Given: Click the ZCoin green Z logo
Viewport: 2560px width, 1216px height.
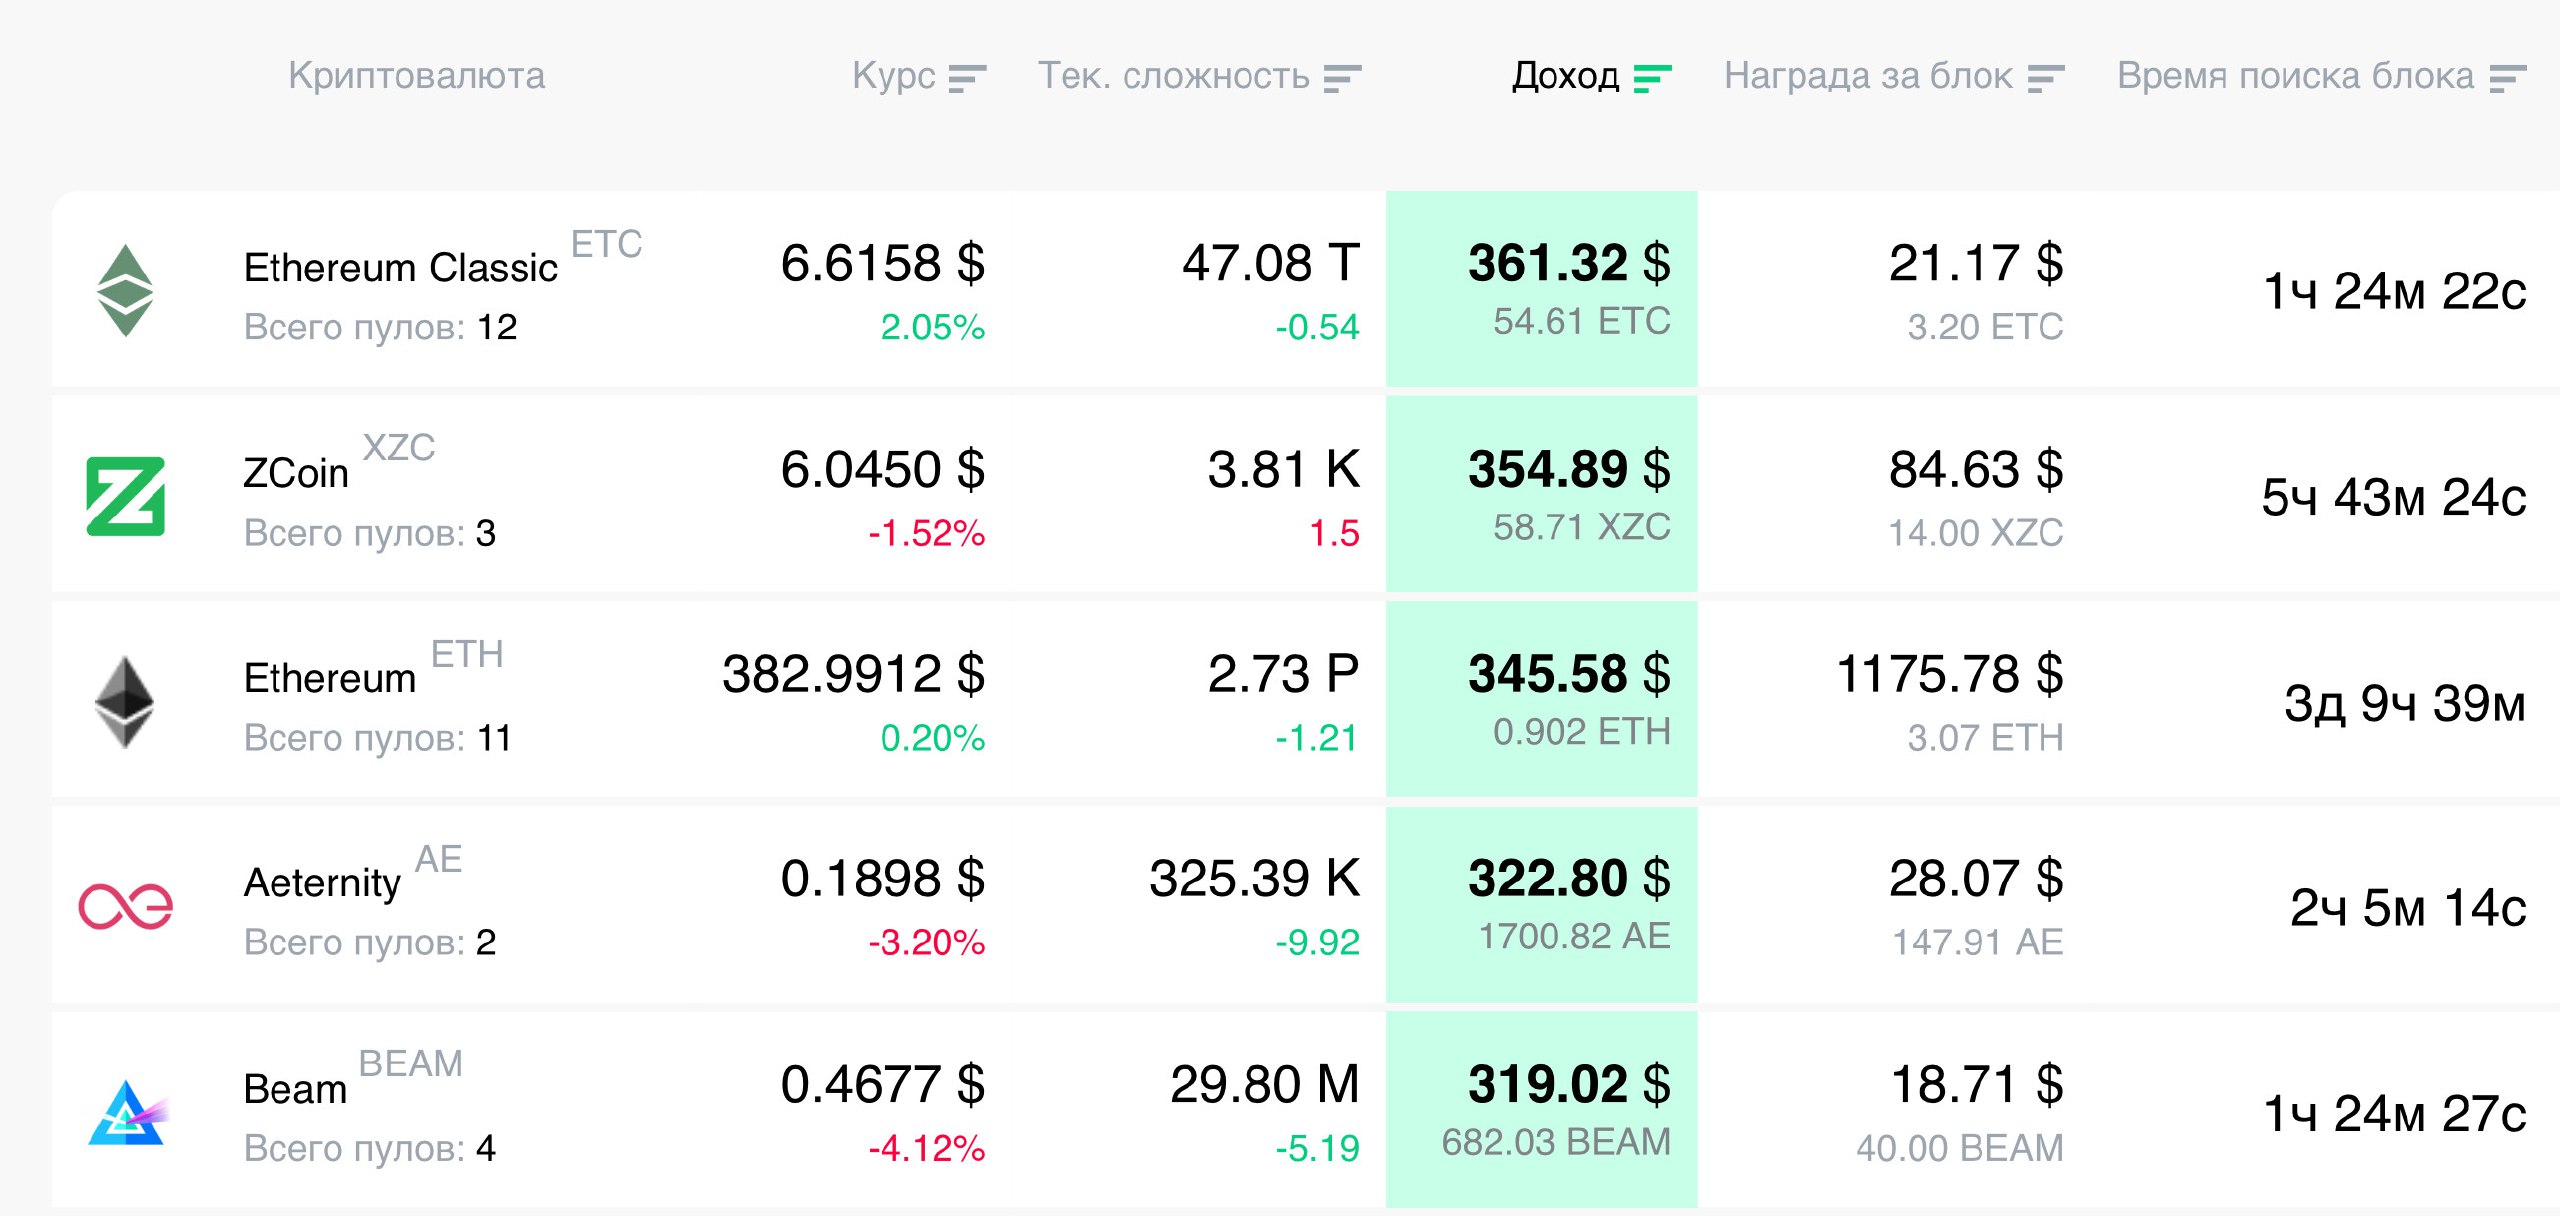Looking at the screenshot, I should tap(126, 496).
